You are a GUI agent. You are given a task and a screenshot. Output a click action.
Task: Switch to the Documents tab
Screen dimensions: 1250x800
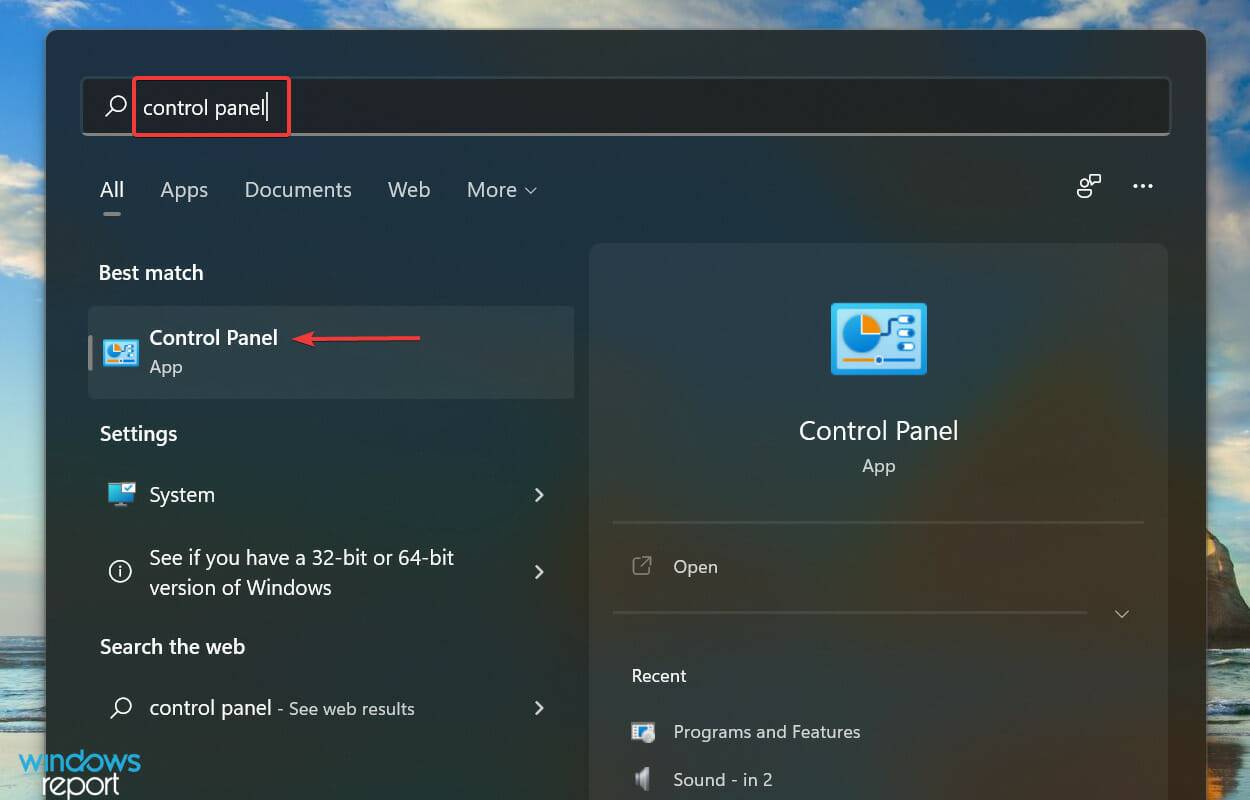298,190
